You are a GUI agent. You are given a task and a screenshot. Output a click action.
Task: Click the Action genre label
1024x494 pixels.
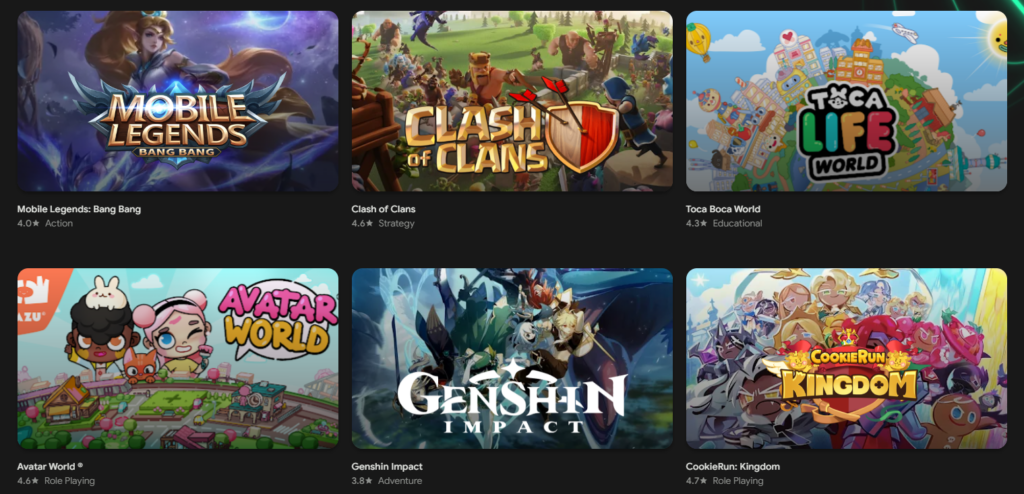[x=59, y=223]
